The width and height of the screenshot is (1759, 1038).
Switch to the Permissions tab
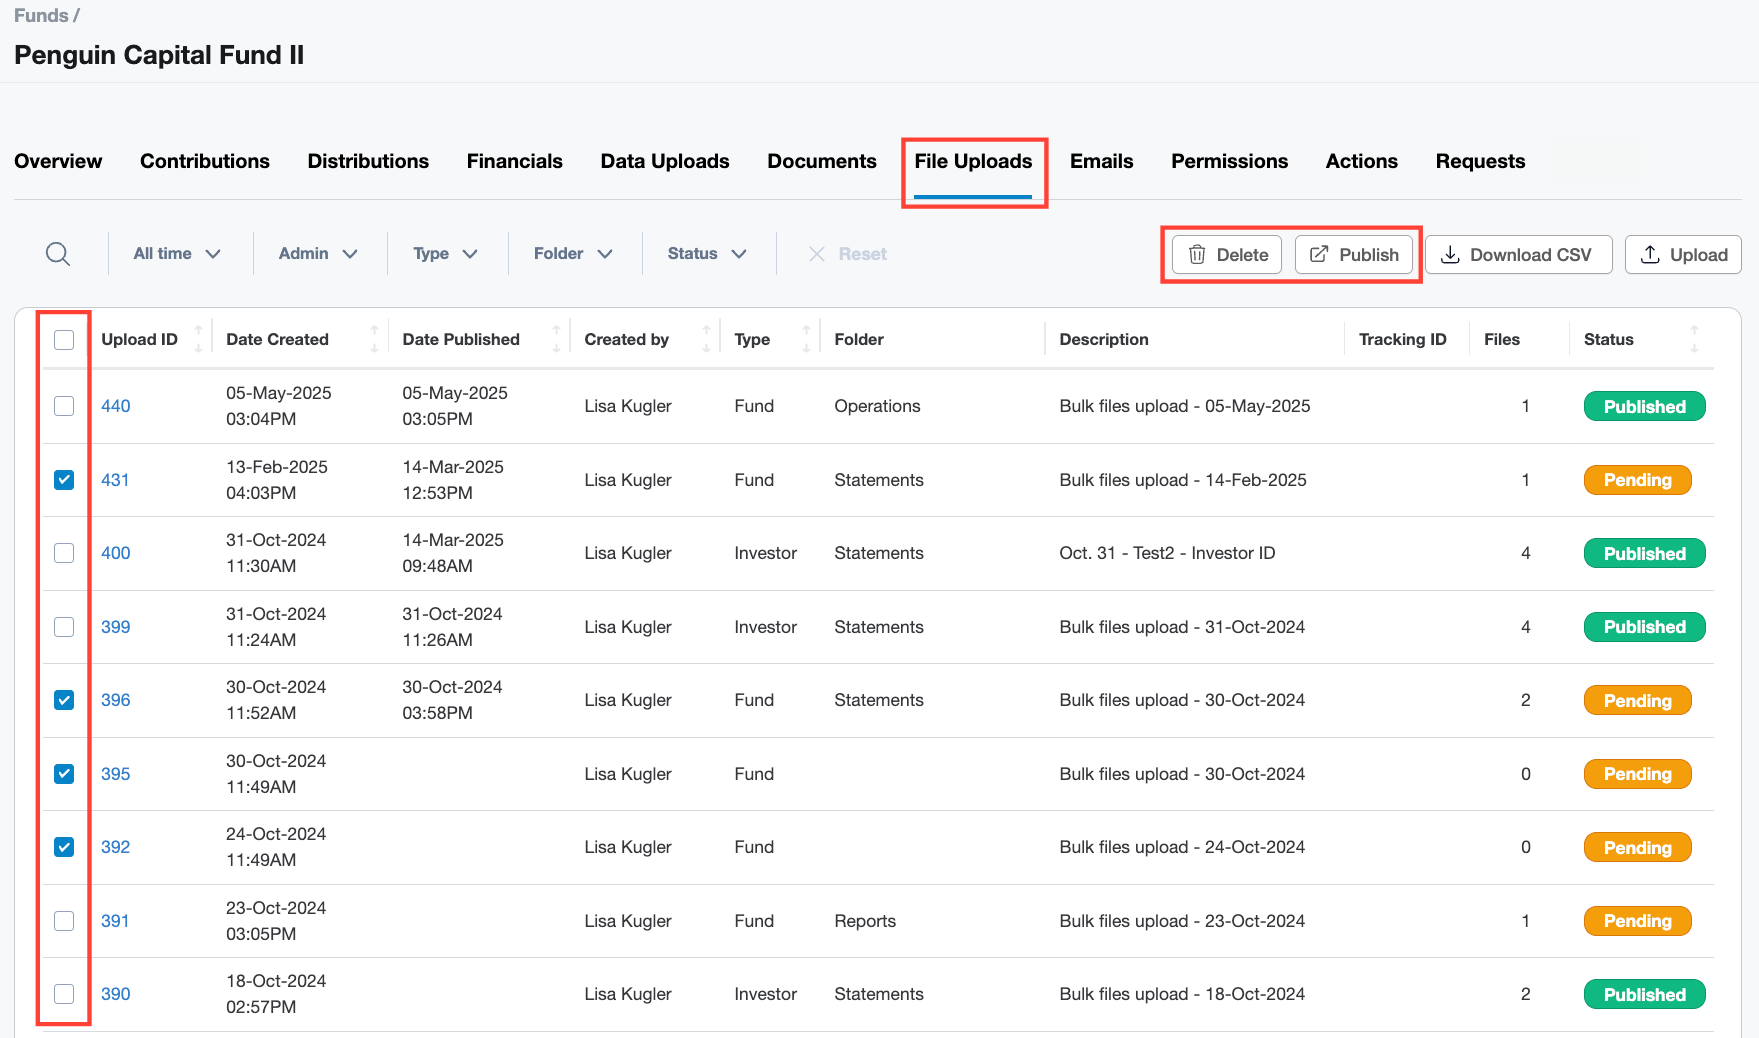click(x=1230, y=161)
